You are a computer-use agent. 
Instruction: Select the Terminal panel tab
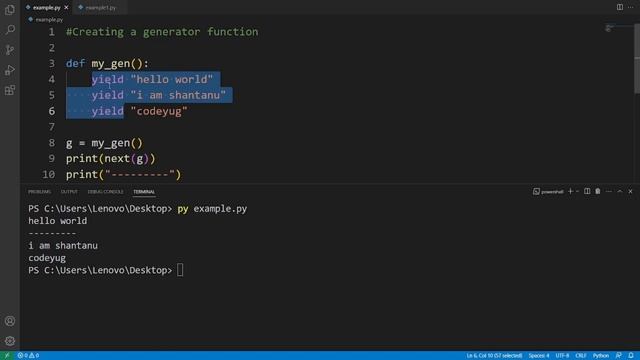click(x=144, y=192)
